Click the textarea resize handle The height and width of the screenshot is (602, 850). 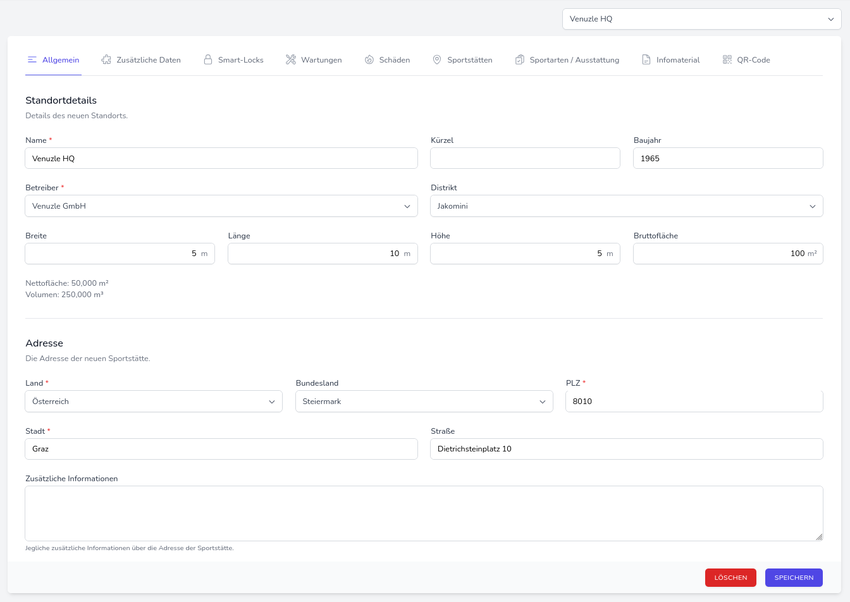(819, 536)
